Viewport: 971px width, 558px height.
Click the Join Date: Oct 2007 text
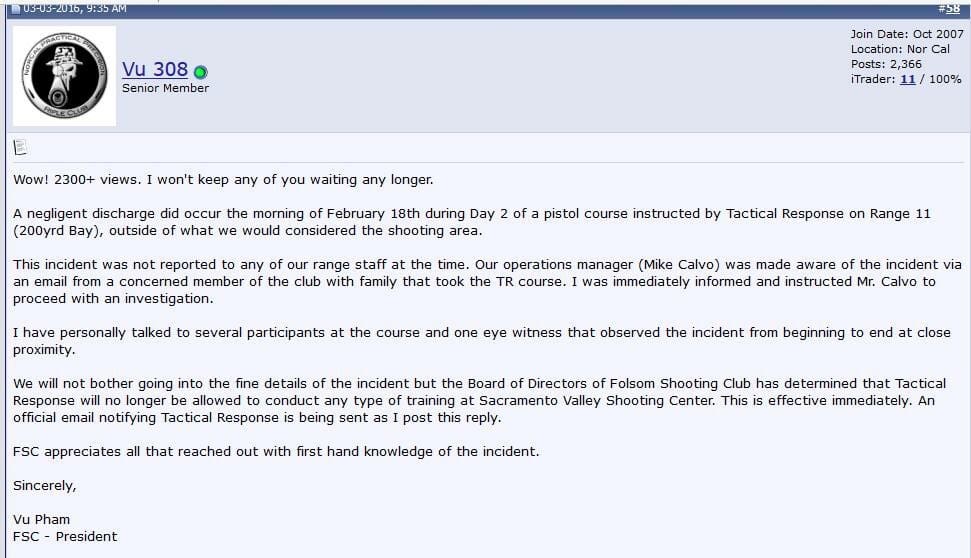tap(907, 34)
